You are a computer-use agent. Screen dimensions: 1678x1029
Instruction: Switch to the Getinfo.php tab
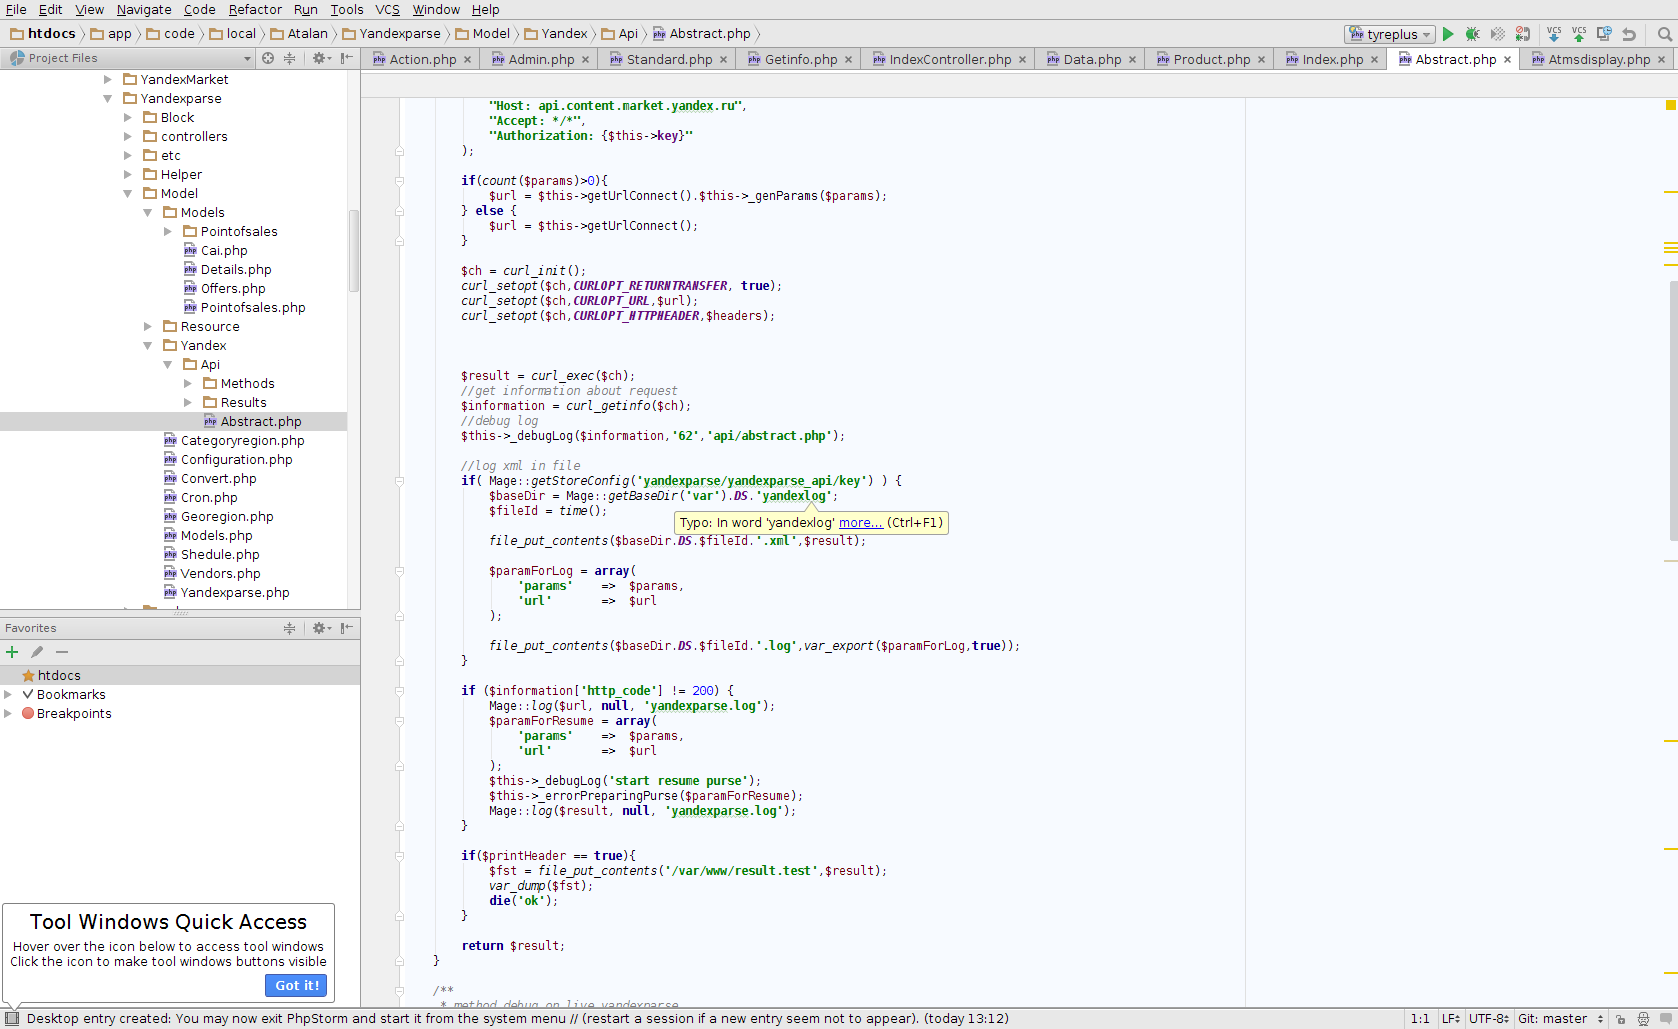(x=800, y=60)
